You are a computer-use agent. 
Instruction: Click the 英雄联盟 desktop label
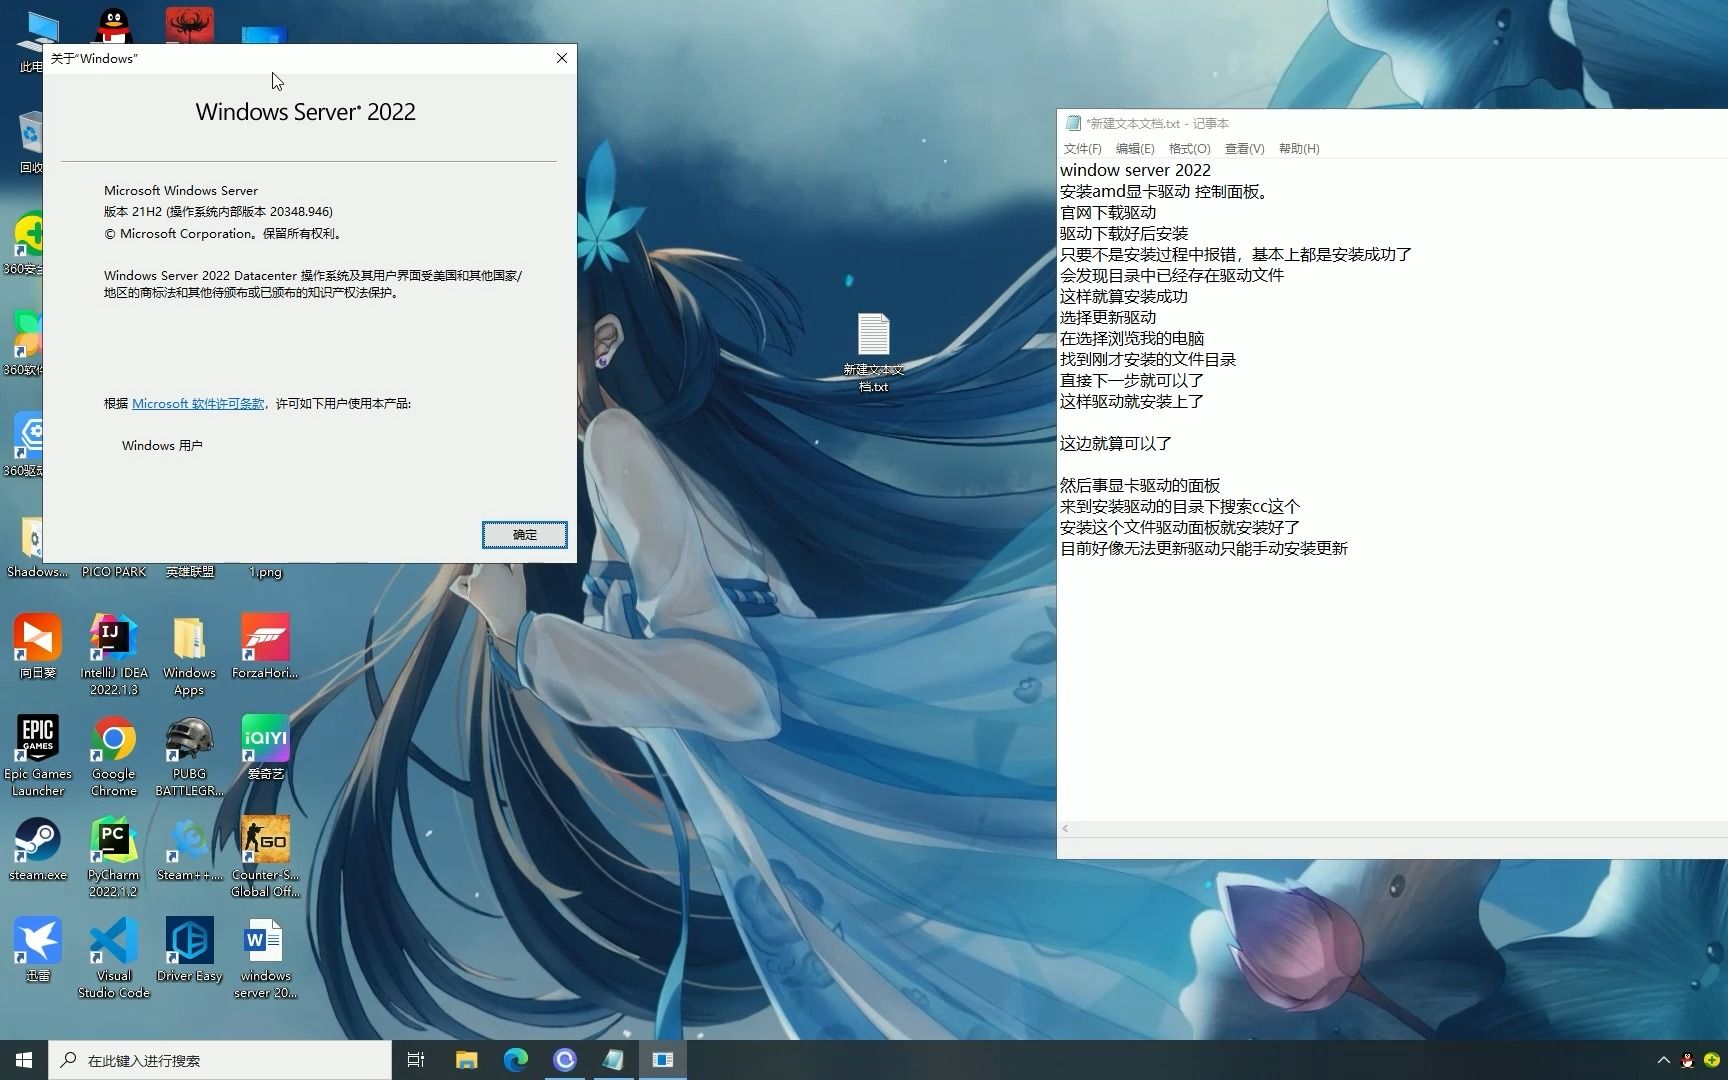point(189,572)
